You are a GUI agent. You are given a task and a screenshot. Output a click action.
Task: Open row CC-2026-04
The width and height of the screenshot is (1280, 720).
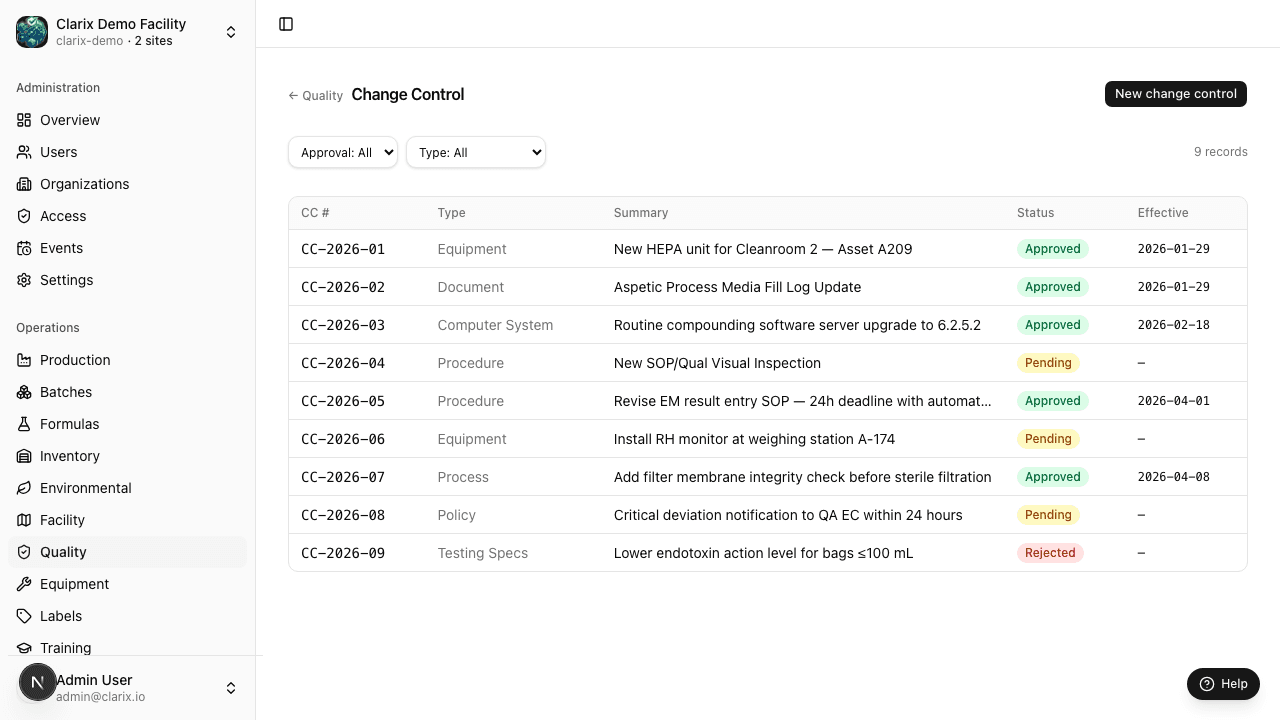point(768,363)
